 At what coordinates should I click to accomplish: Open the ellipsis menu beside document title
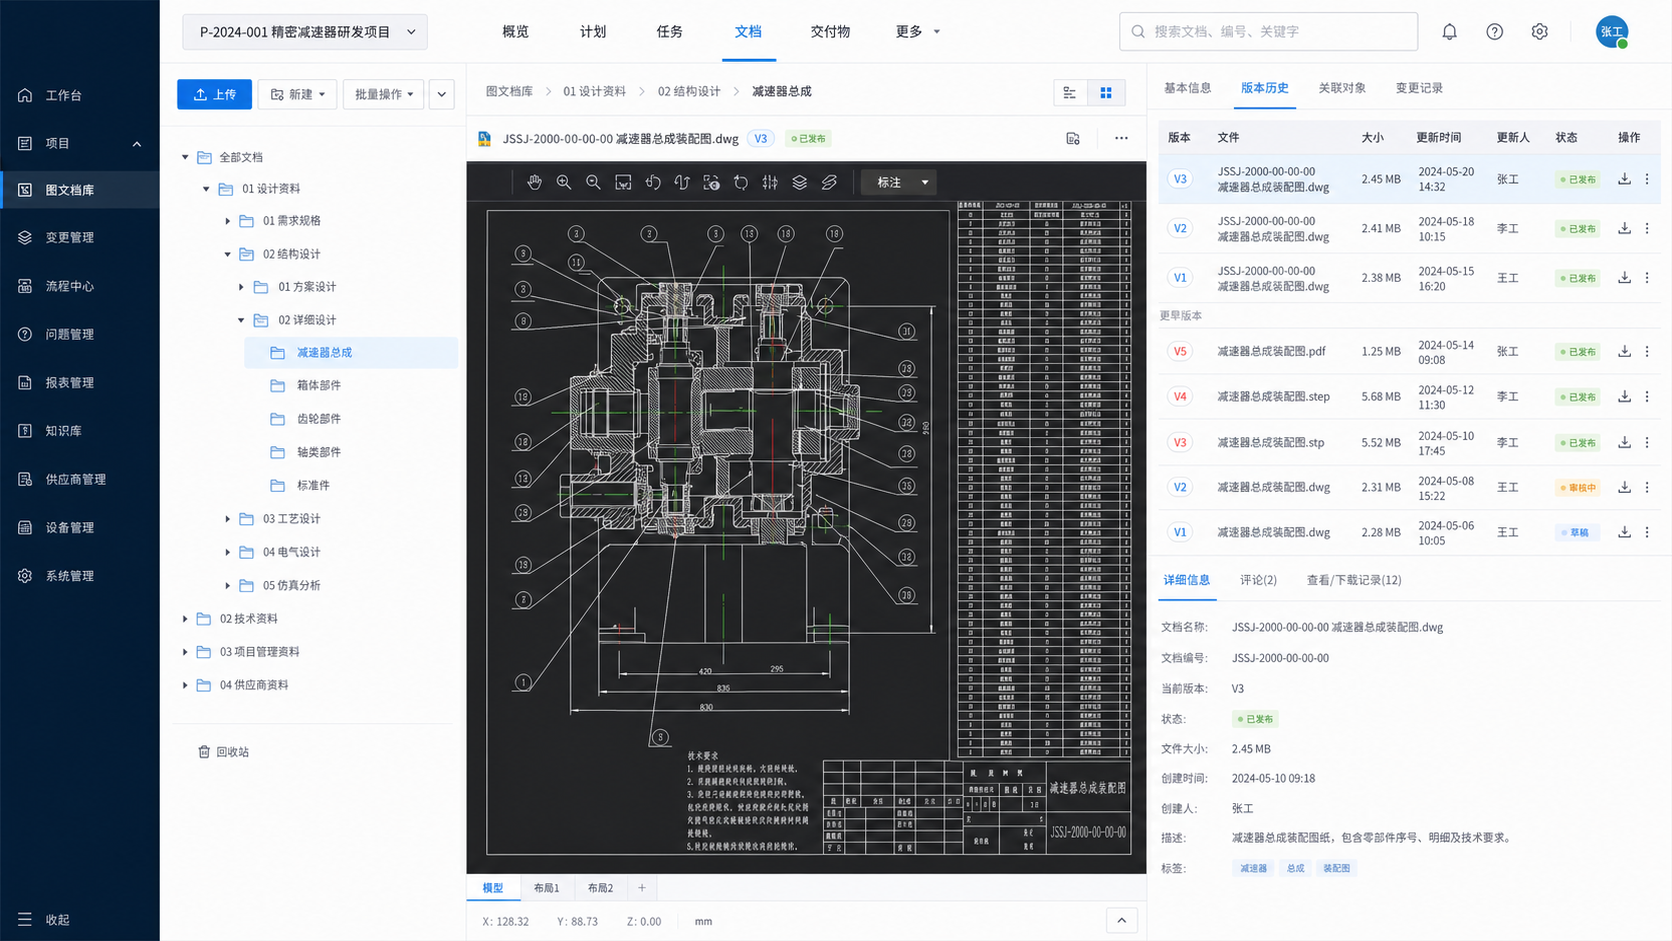click(1121, 138)
